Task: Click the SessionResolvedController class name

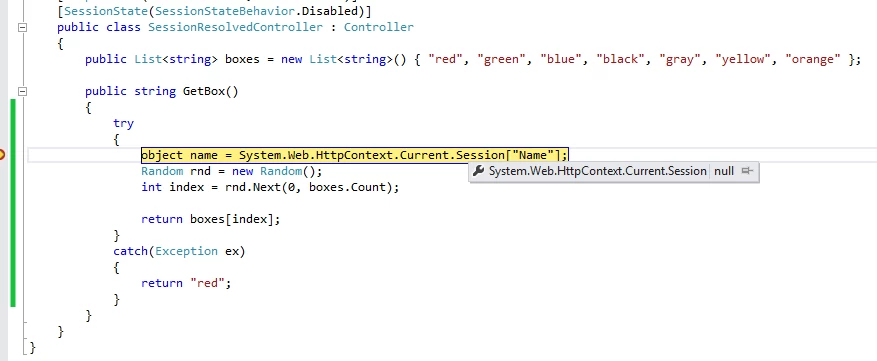Action: click(235, 27)
